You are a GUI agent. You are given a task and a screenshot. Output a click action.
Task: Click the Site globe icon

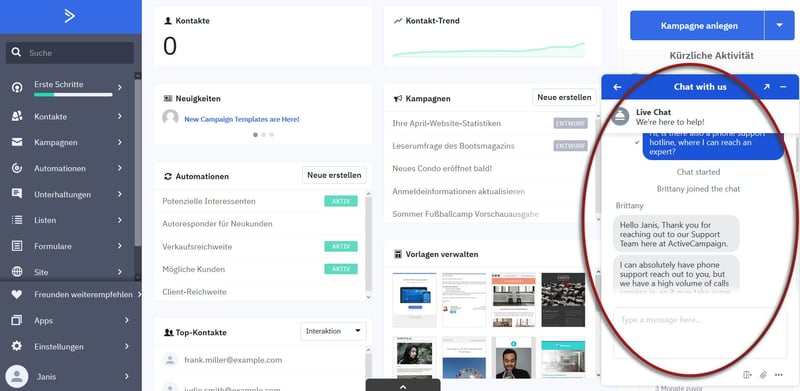(17, 272)
